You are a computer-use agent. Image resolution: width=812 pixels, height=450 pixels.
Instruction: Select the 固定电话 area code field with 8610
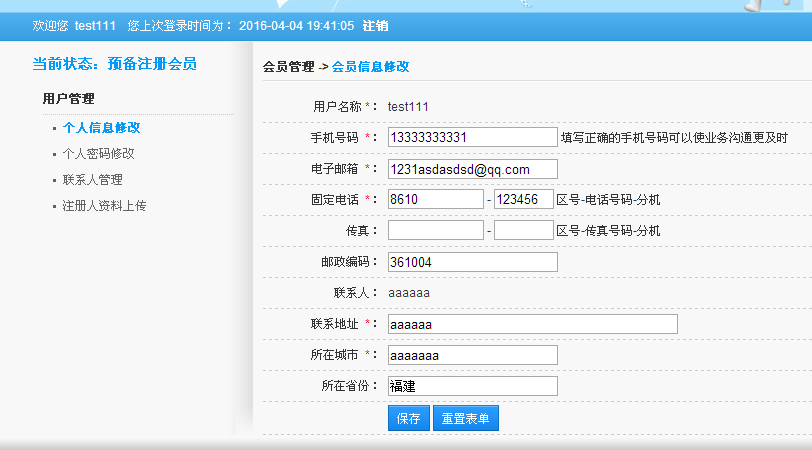click(436, 199)
